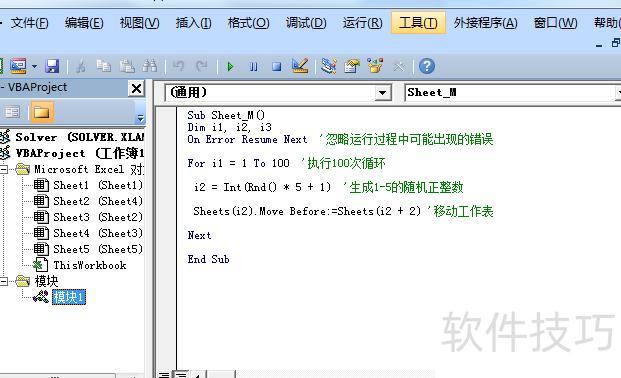Click the Find binoculars icon
Screen dimensions: 621x378
150,66
